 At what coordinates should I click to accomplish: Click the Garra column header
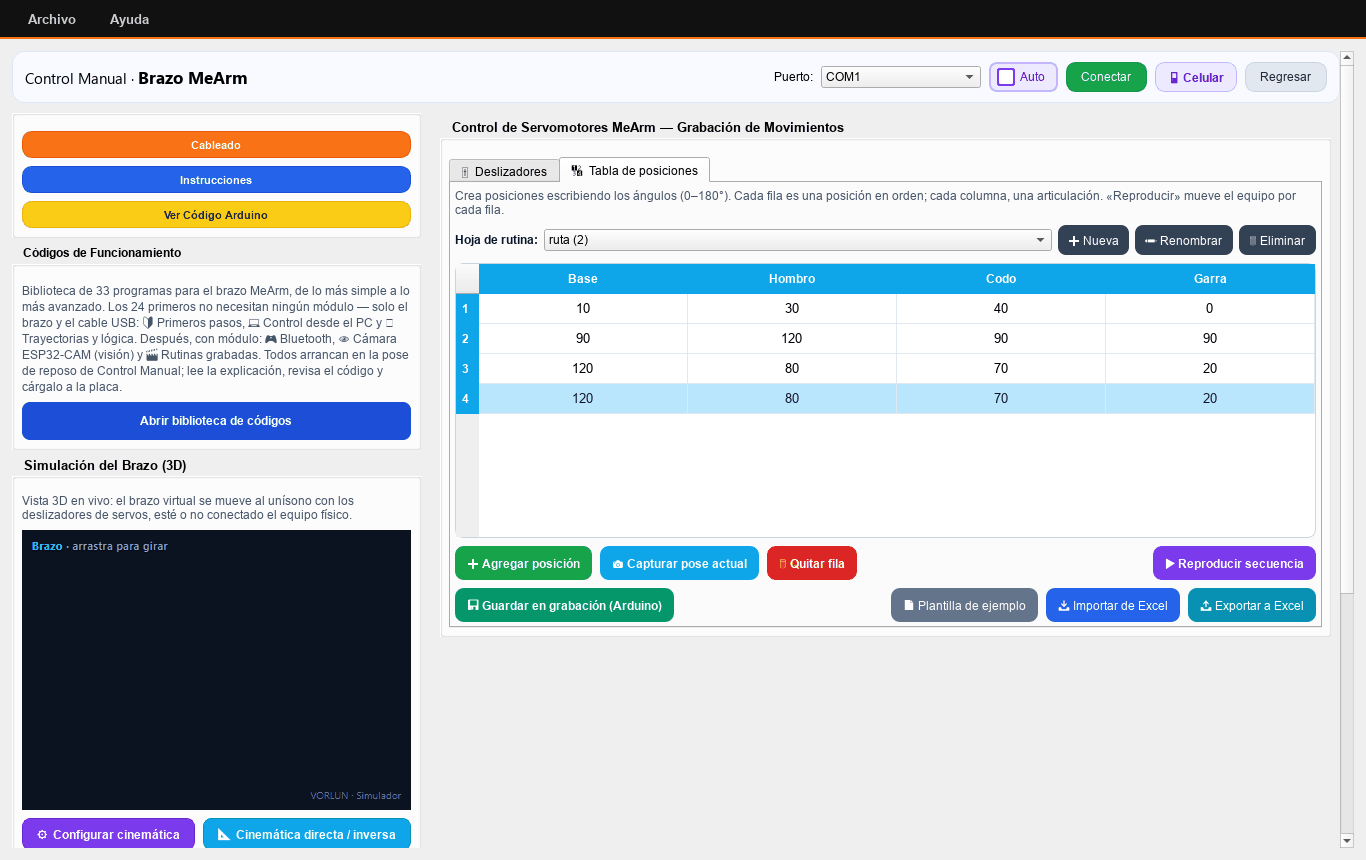[1210, 279]
